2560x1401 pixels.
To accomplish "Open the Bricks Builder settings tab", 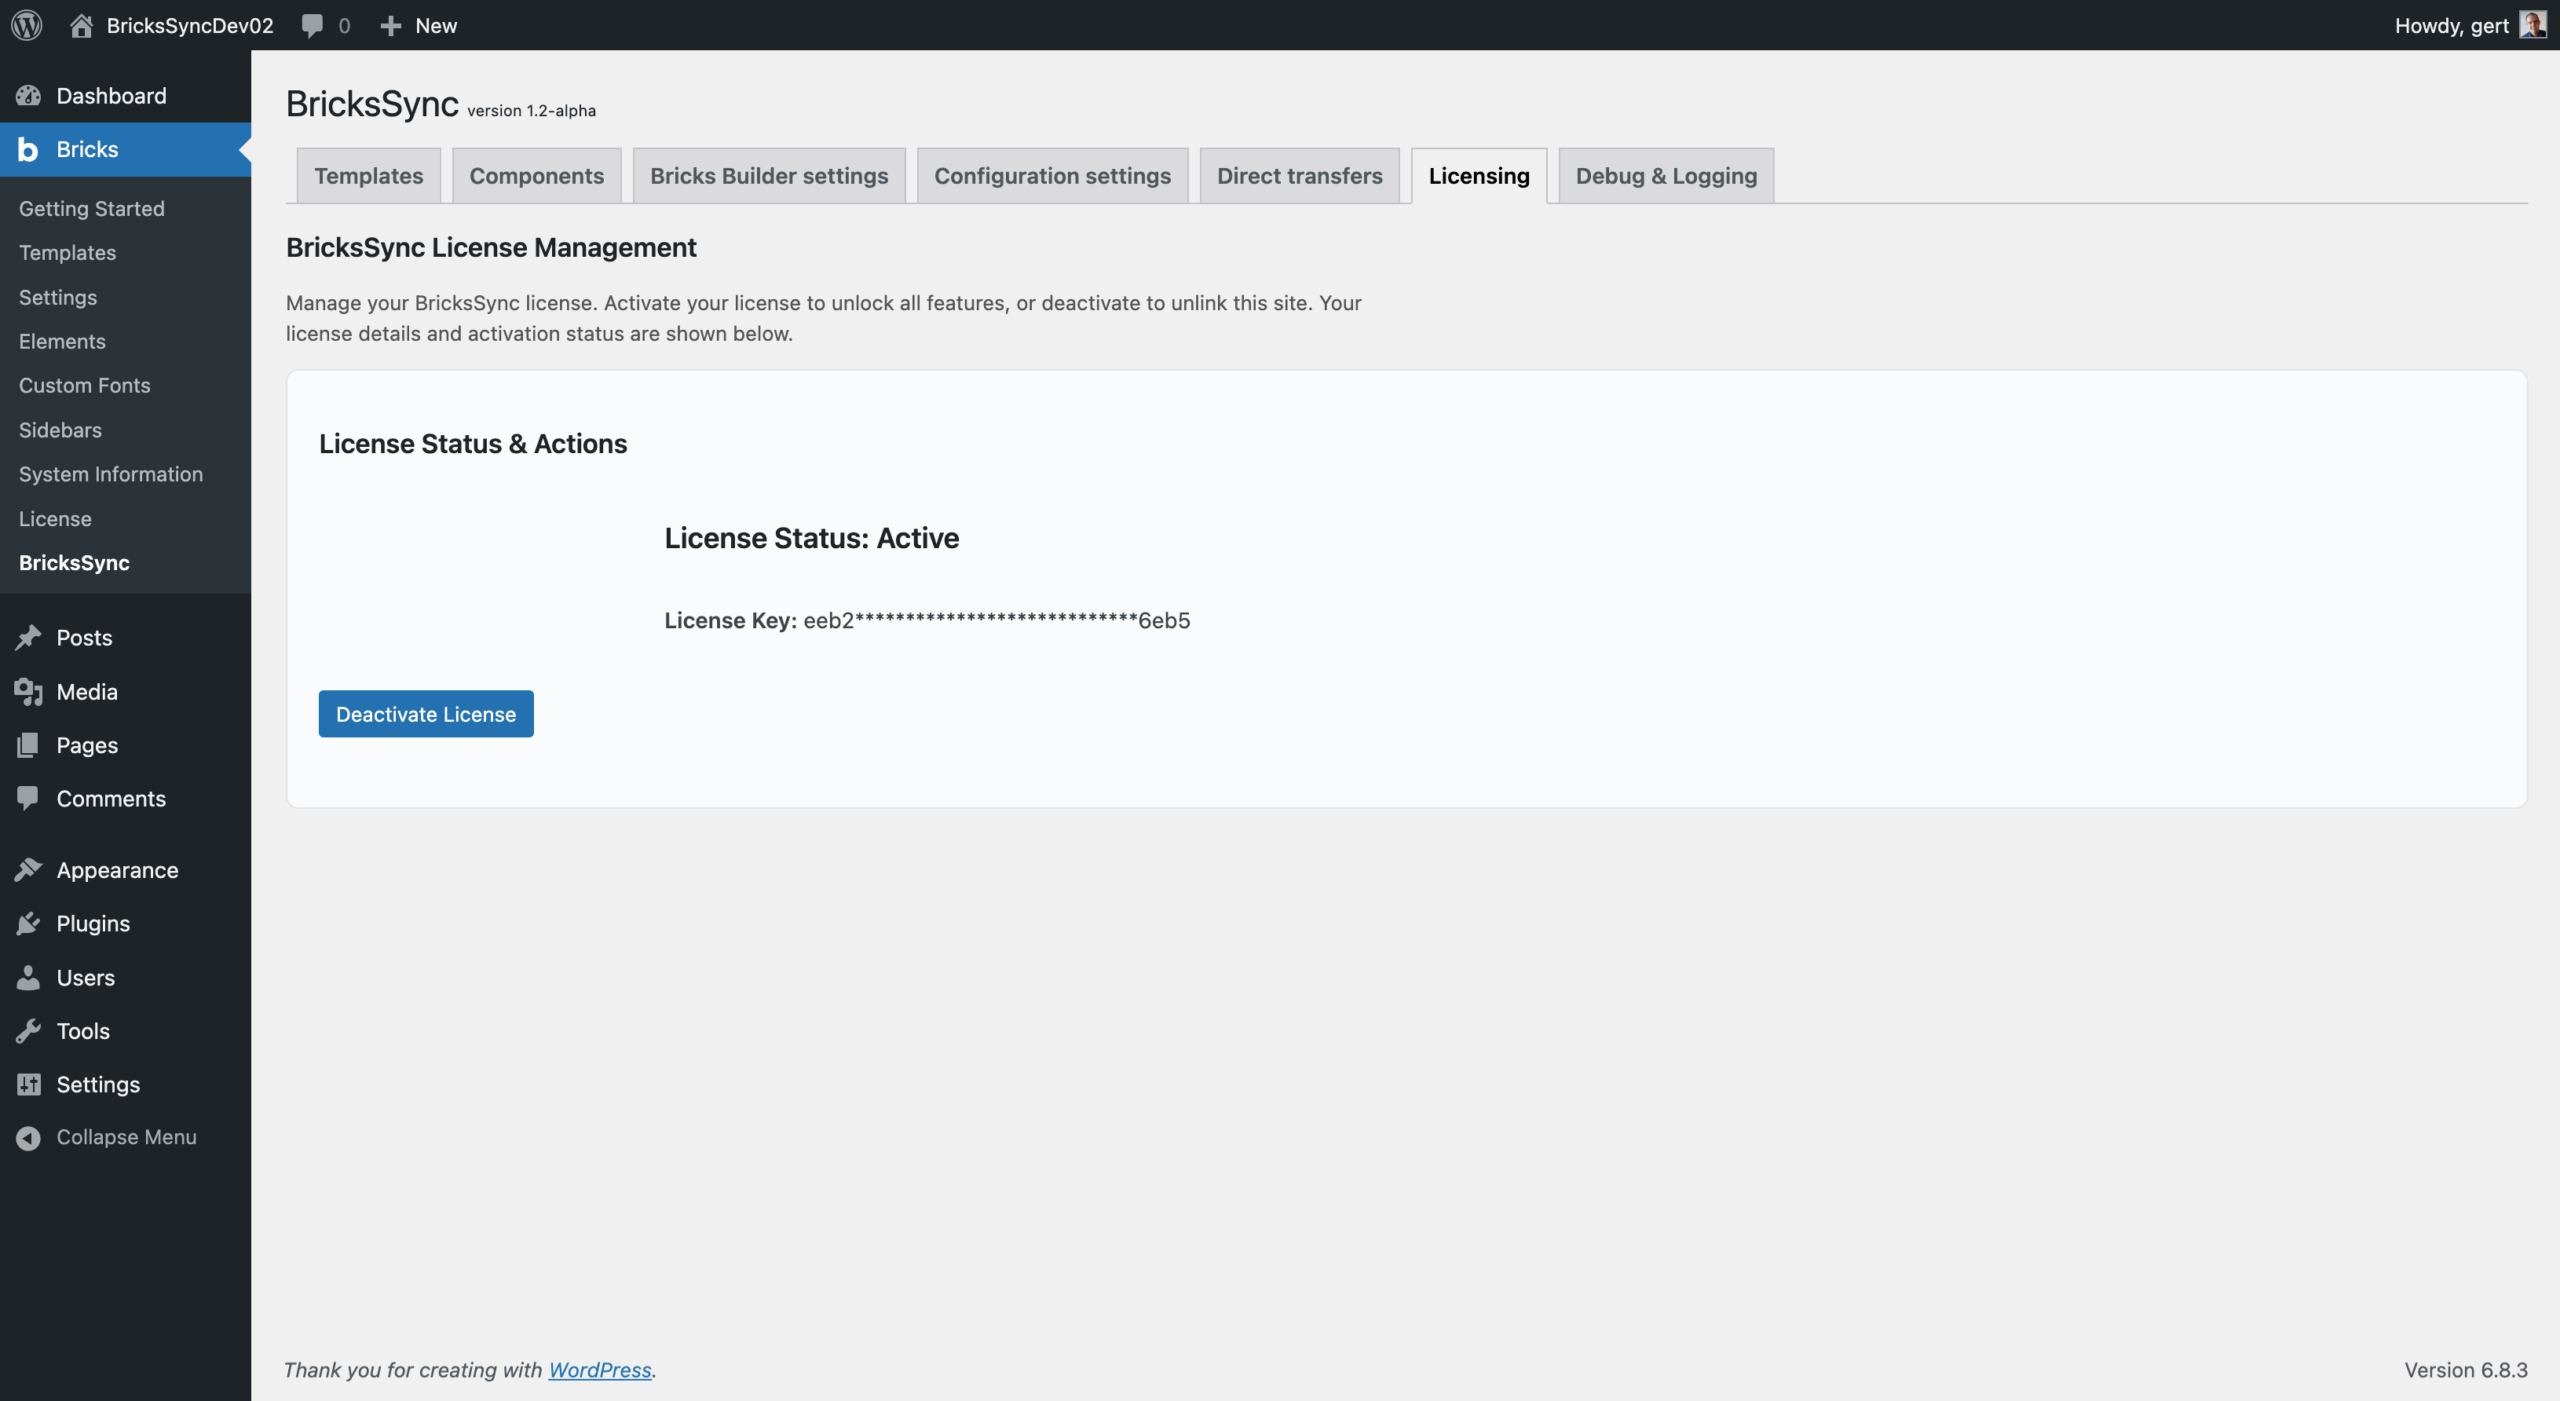I will [768, 176].
